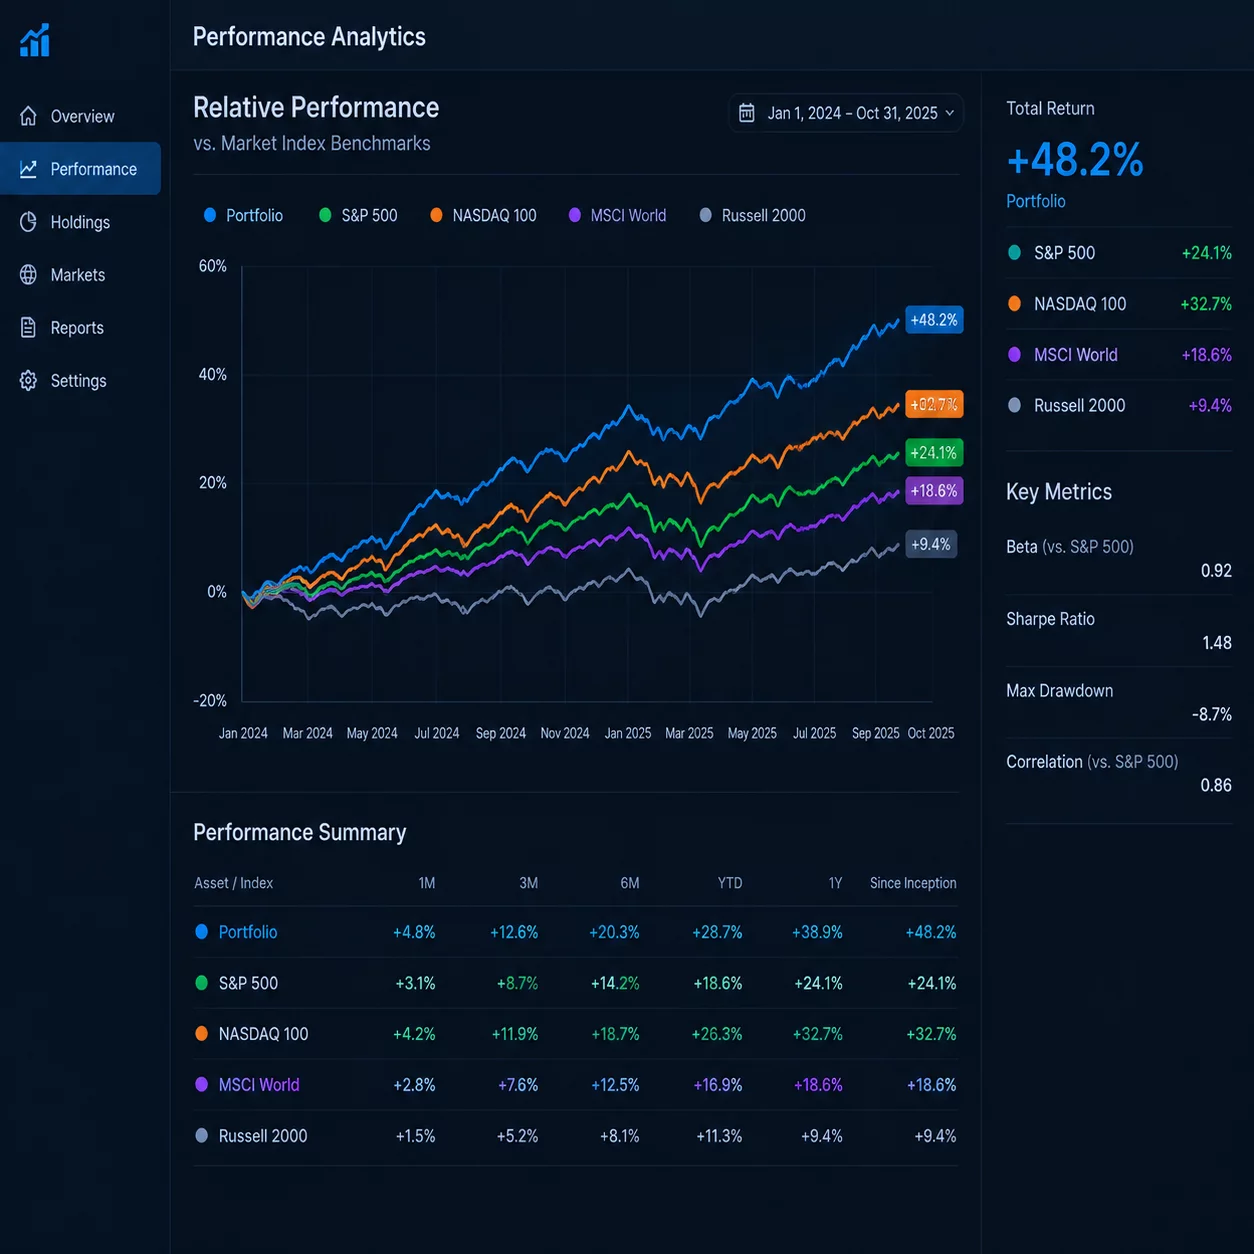
Task: Select the Performance sidebar item
Action: [80, 169]
